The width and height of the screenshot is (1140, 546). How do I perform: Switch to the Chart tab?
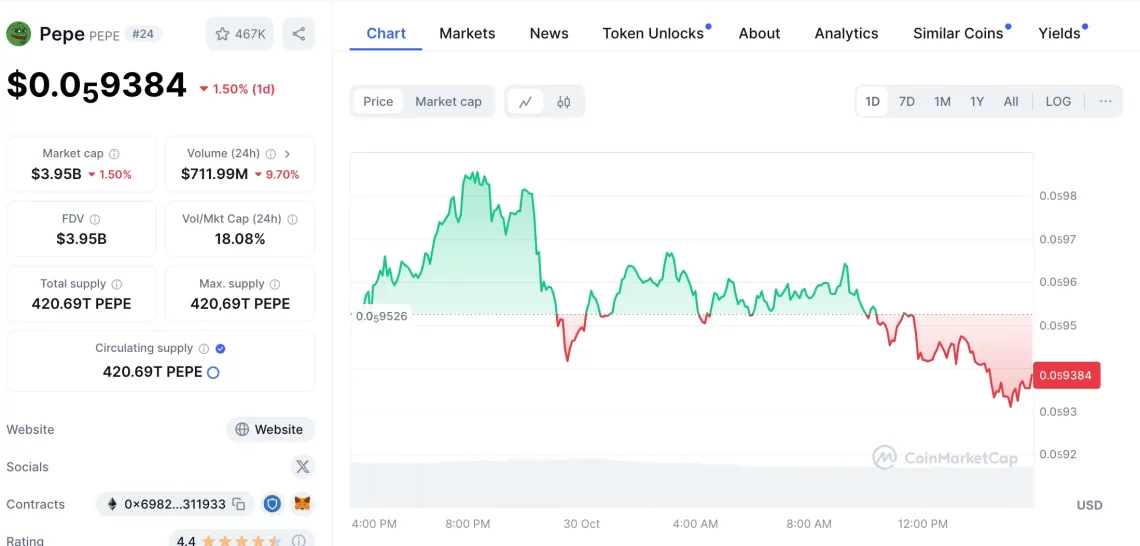[386, 33]
